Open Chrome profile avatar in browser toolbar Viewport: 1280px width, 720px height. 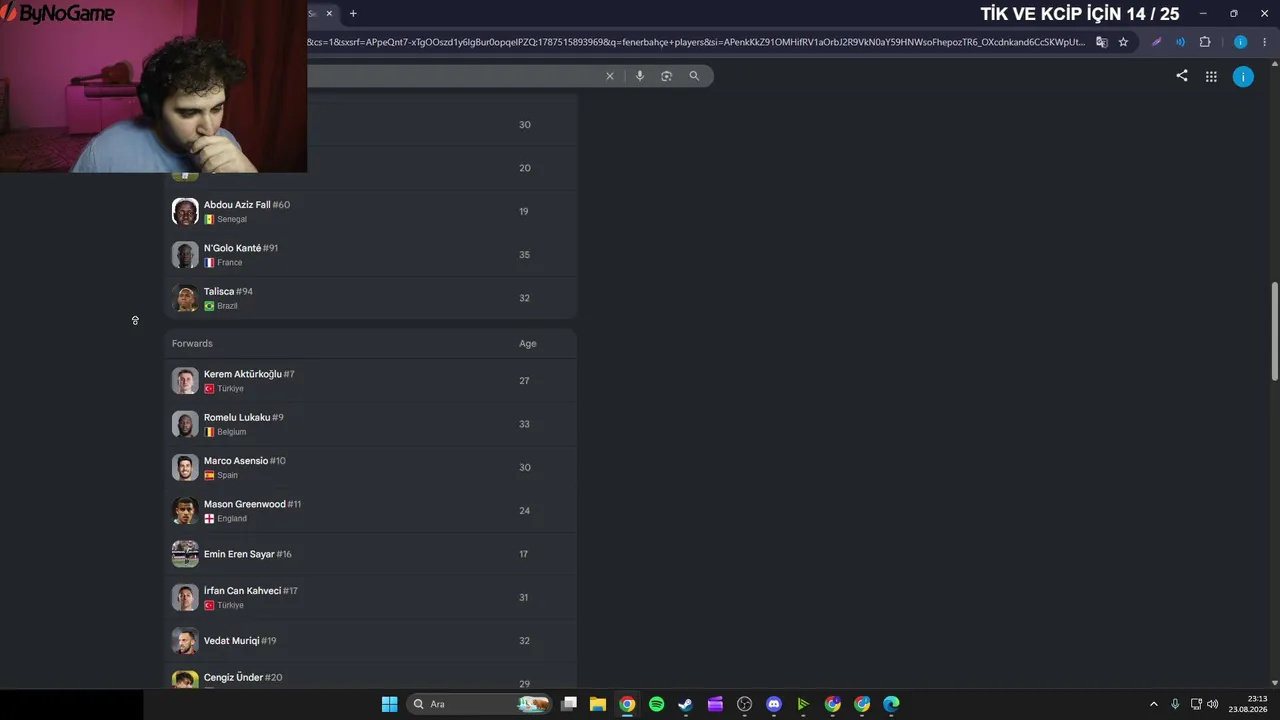tap(1241, 42)
